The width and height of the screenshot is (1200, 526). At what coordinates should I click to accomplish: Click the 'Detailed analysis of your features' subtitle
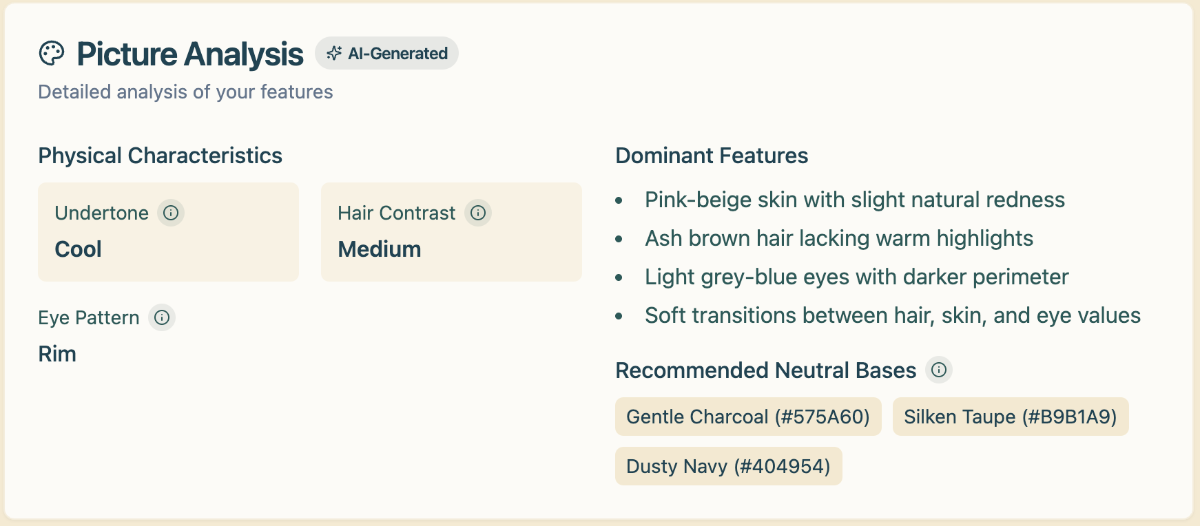coord(185,92)
